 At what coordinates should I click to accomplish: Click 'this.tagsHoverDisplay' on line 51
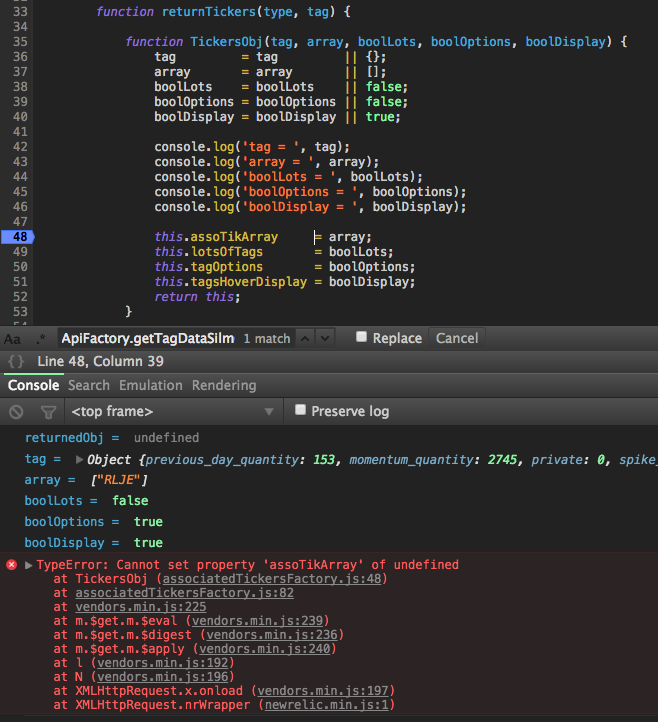point(230,282)
